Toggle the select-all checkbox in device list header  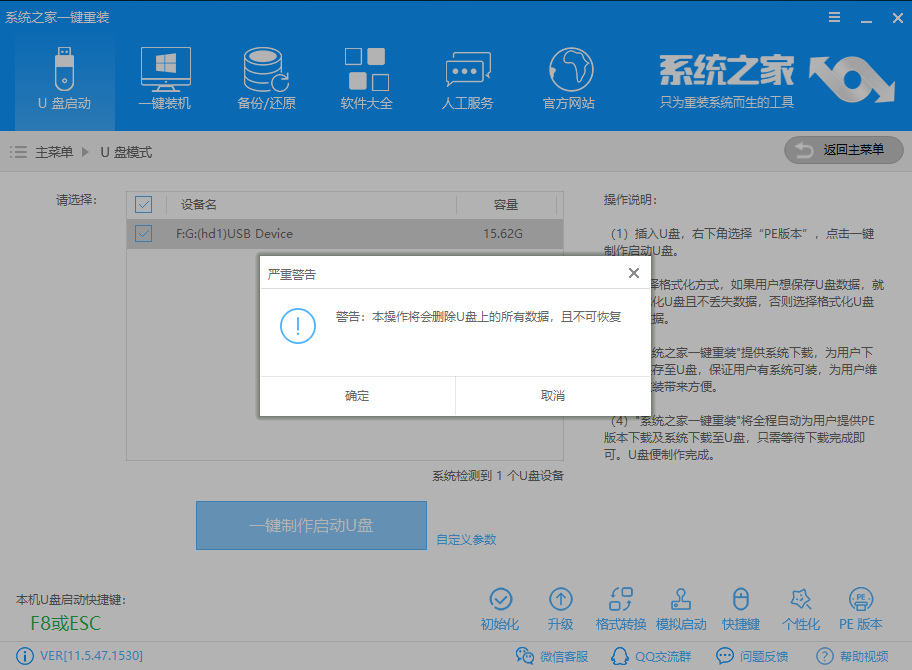(143, 204)
